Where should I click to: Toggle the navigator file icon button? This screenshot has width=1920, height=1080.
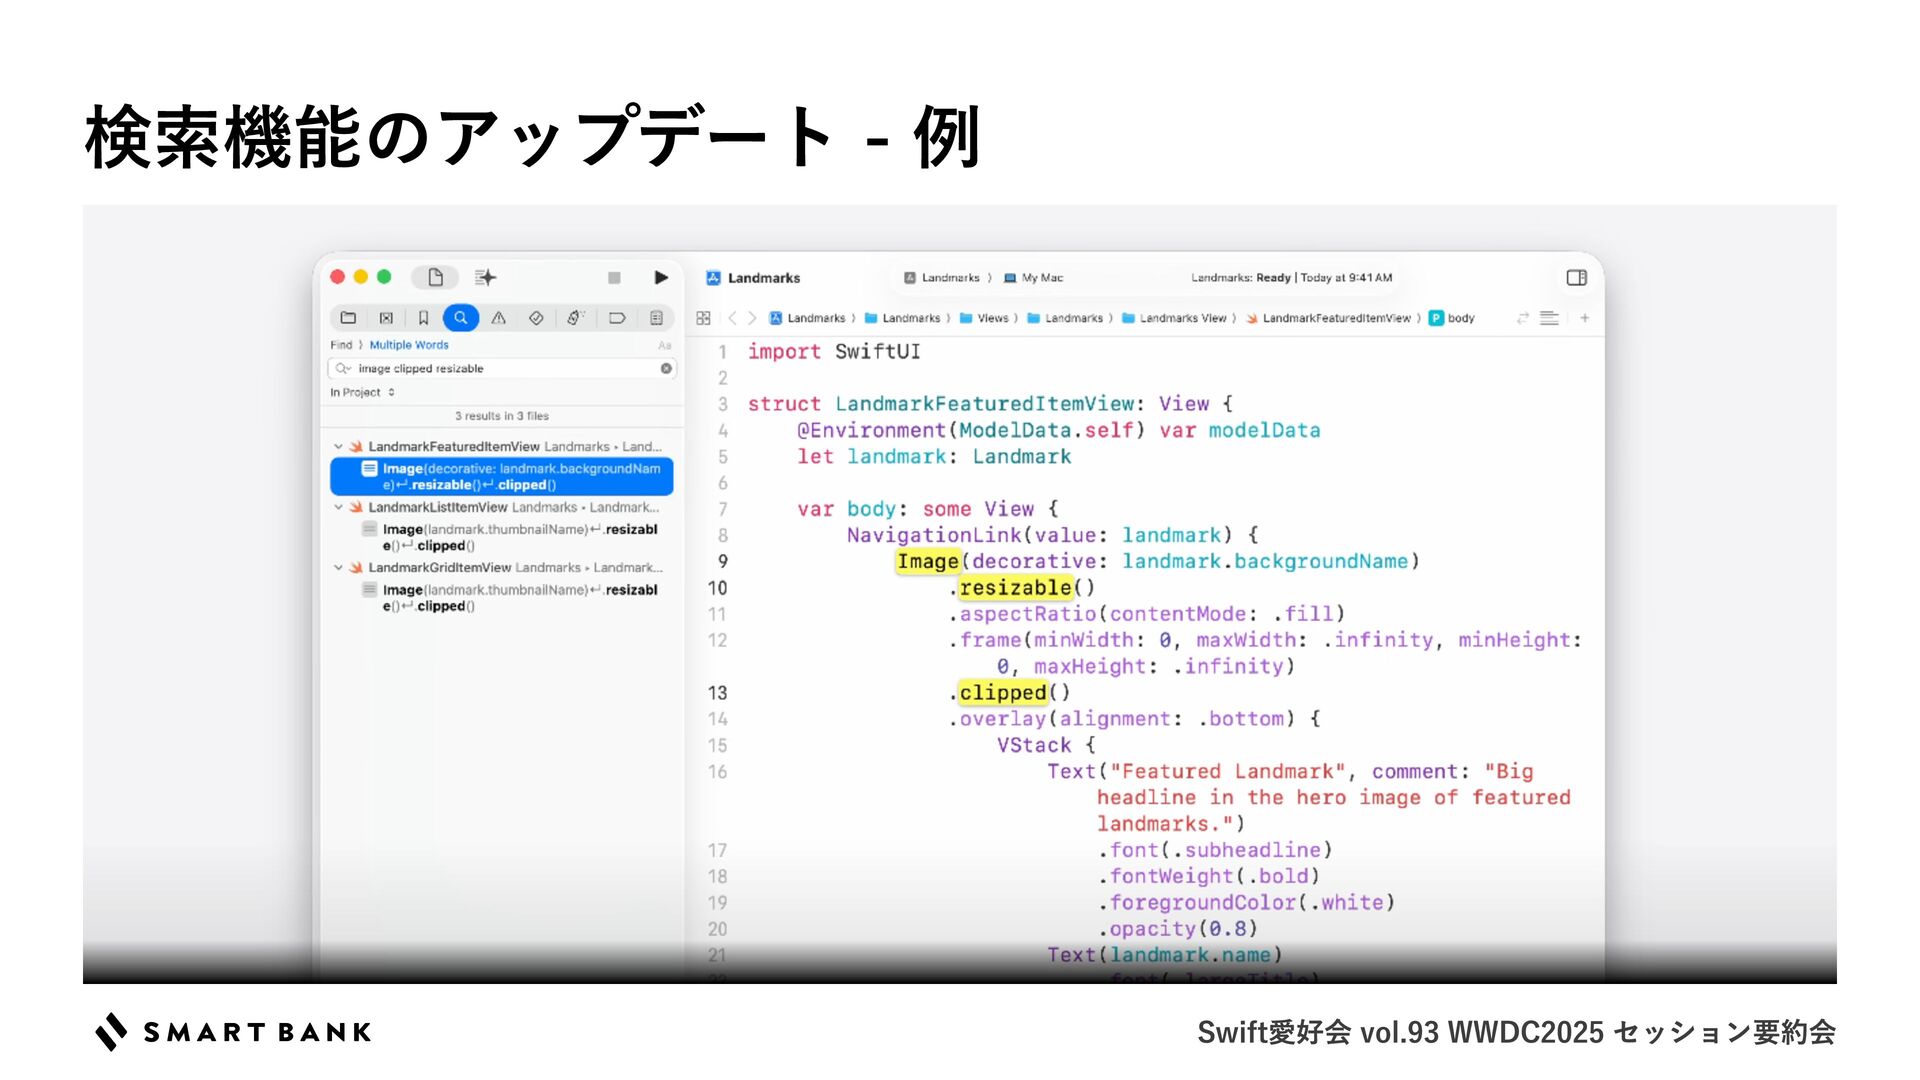(x=436, y=277)
